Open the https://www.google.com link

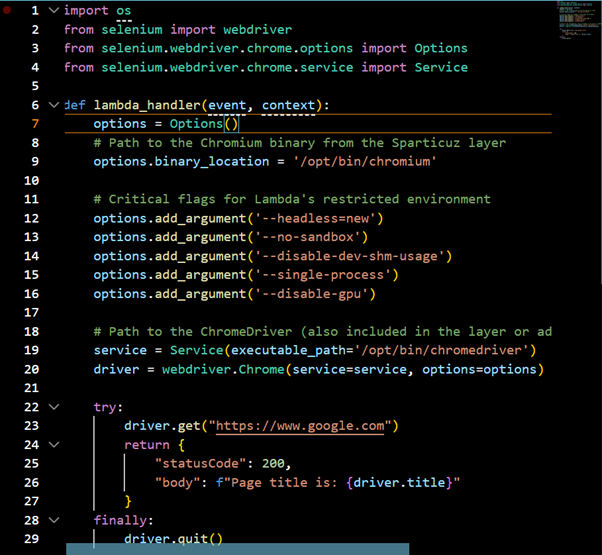pyautogui.click(x=300, y=426)
